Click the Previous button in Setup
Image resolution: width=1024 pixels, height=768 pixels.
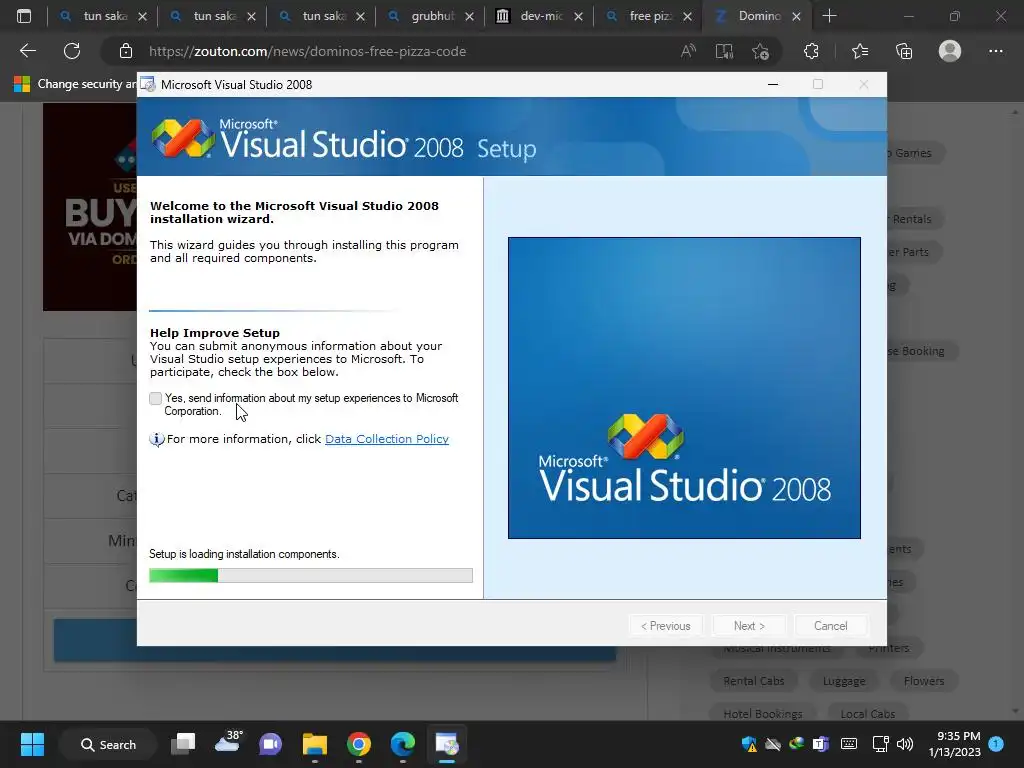pyautogui.click(x=665, y=626)
